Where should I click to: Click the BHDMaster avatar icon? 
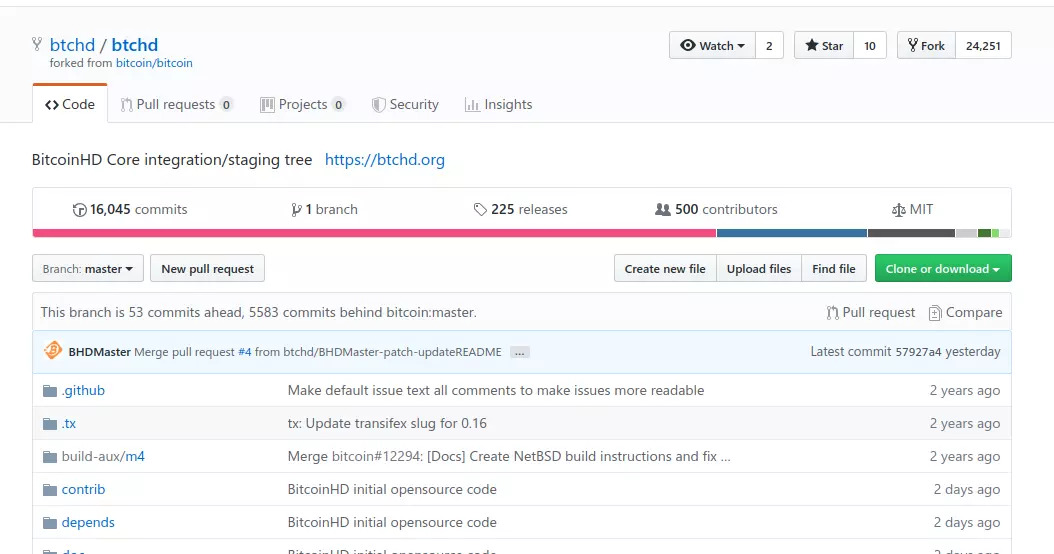(x=52, y=351)
